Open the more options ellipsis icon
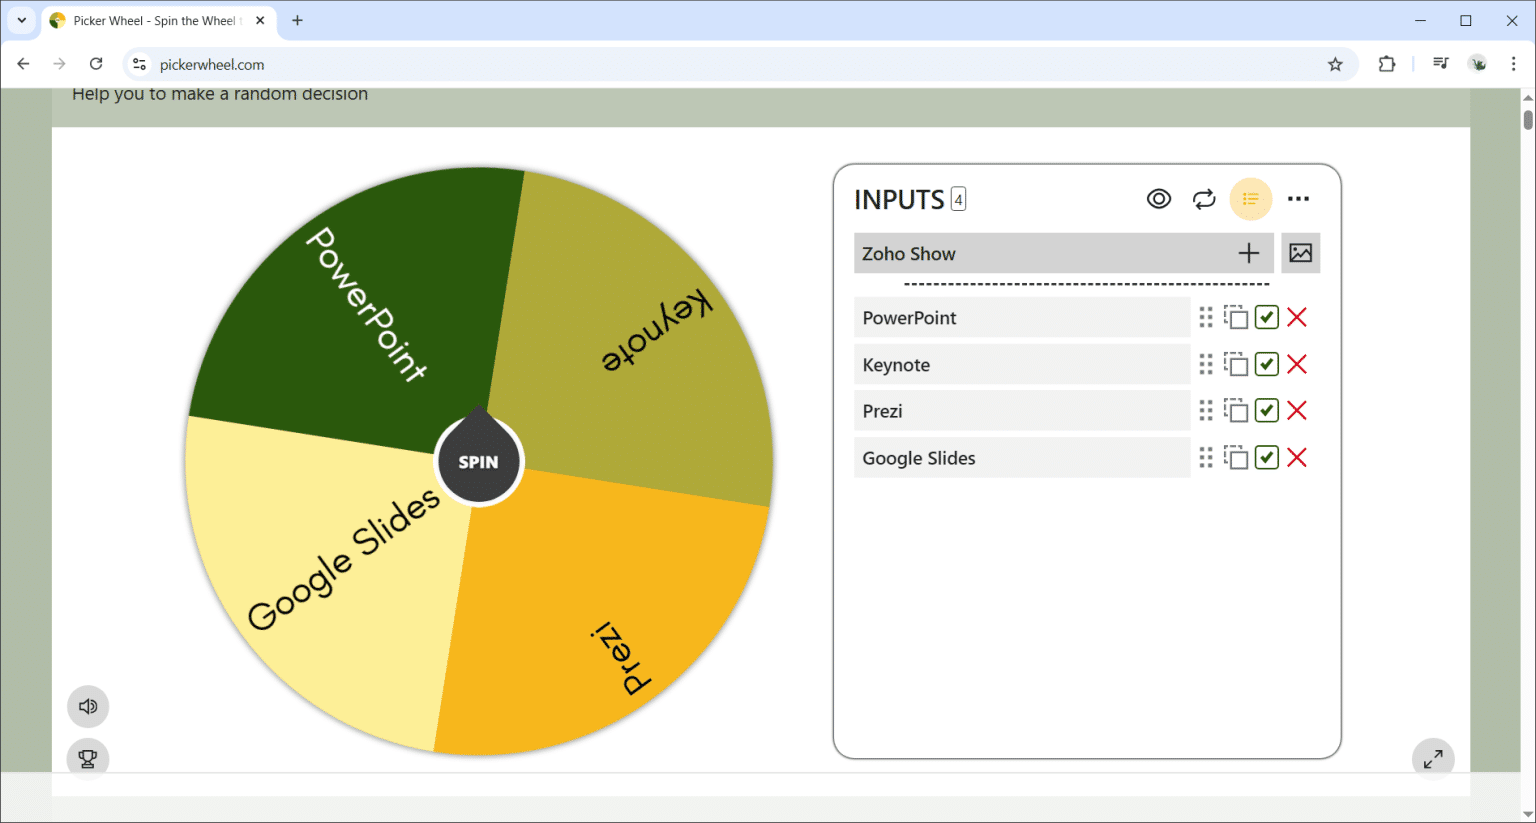 pos(1299,198)
